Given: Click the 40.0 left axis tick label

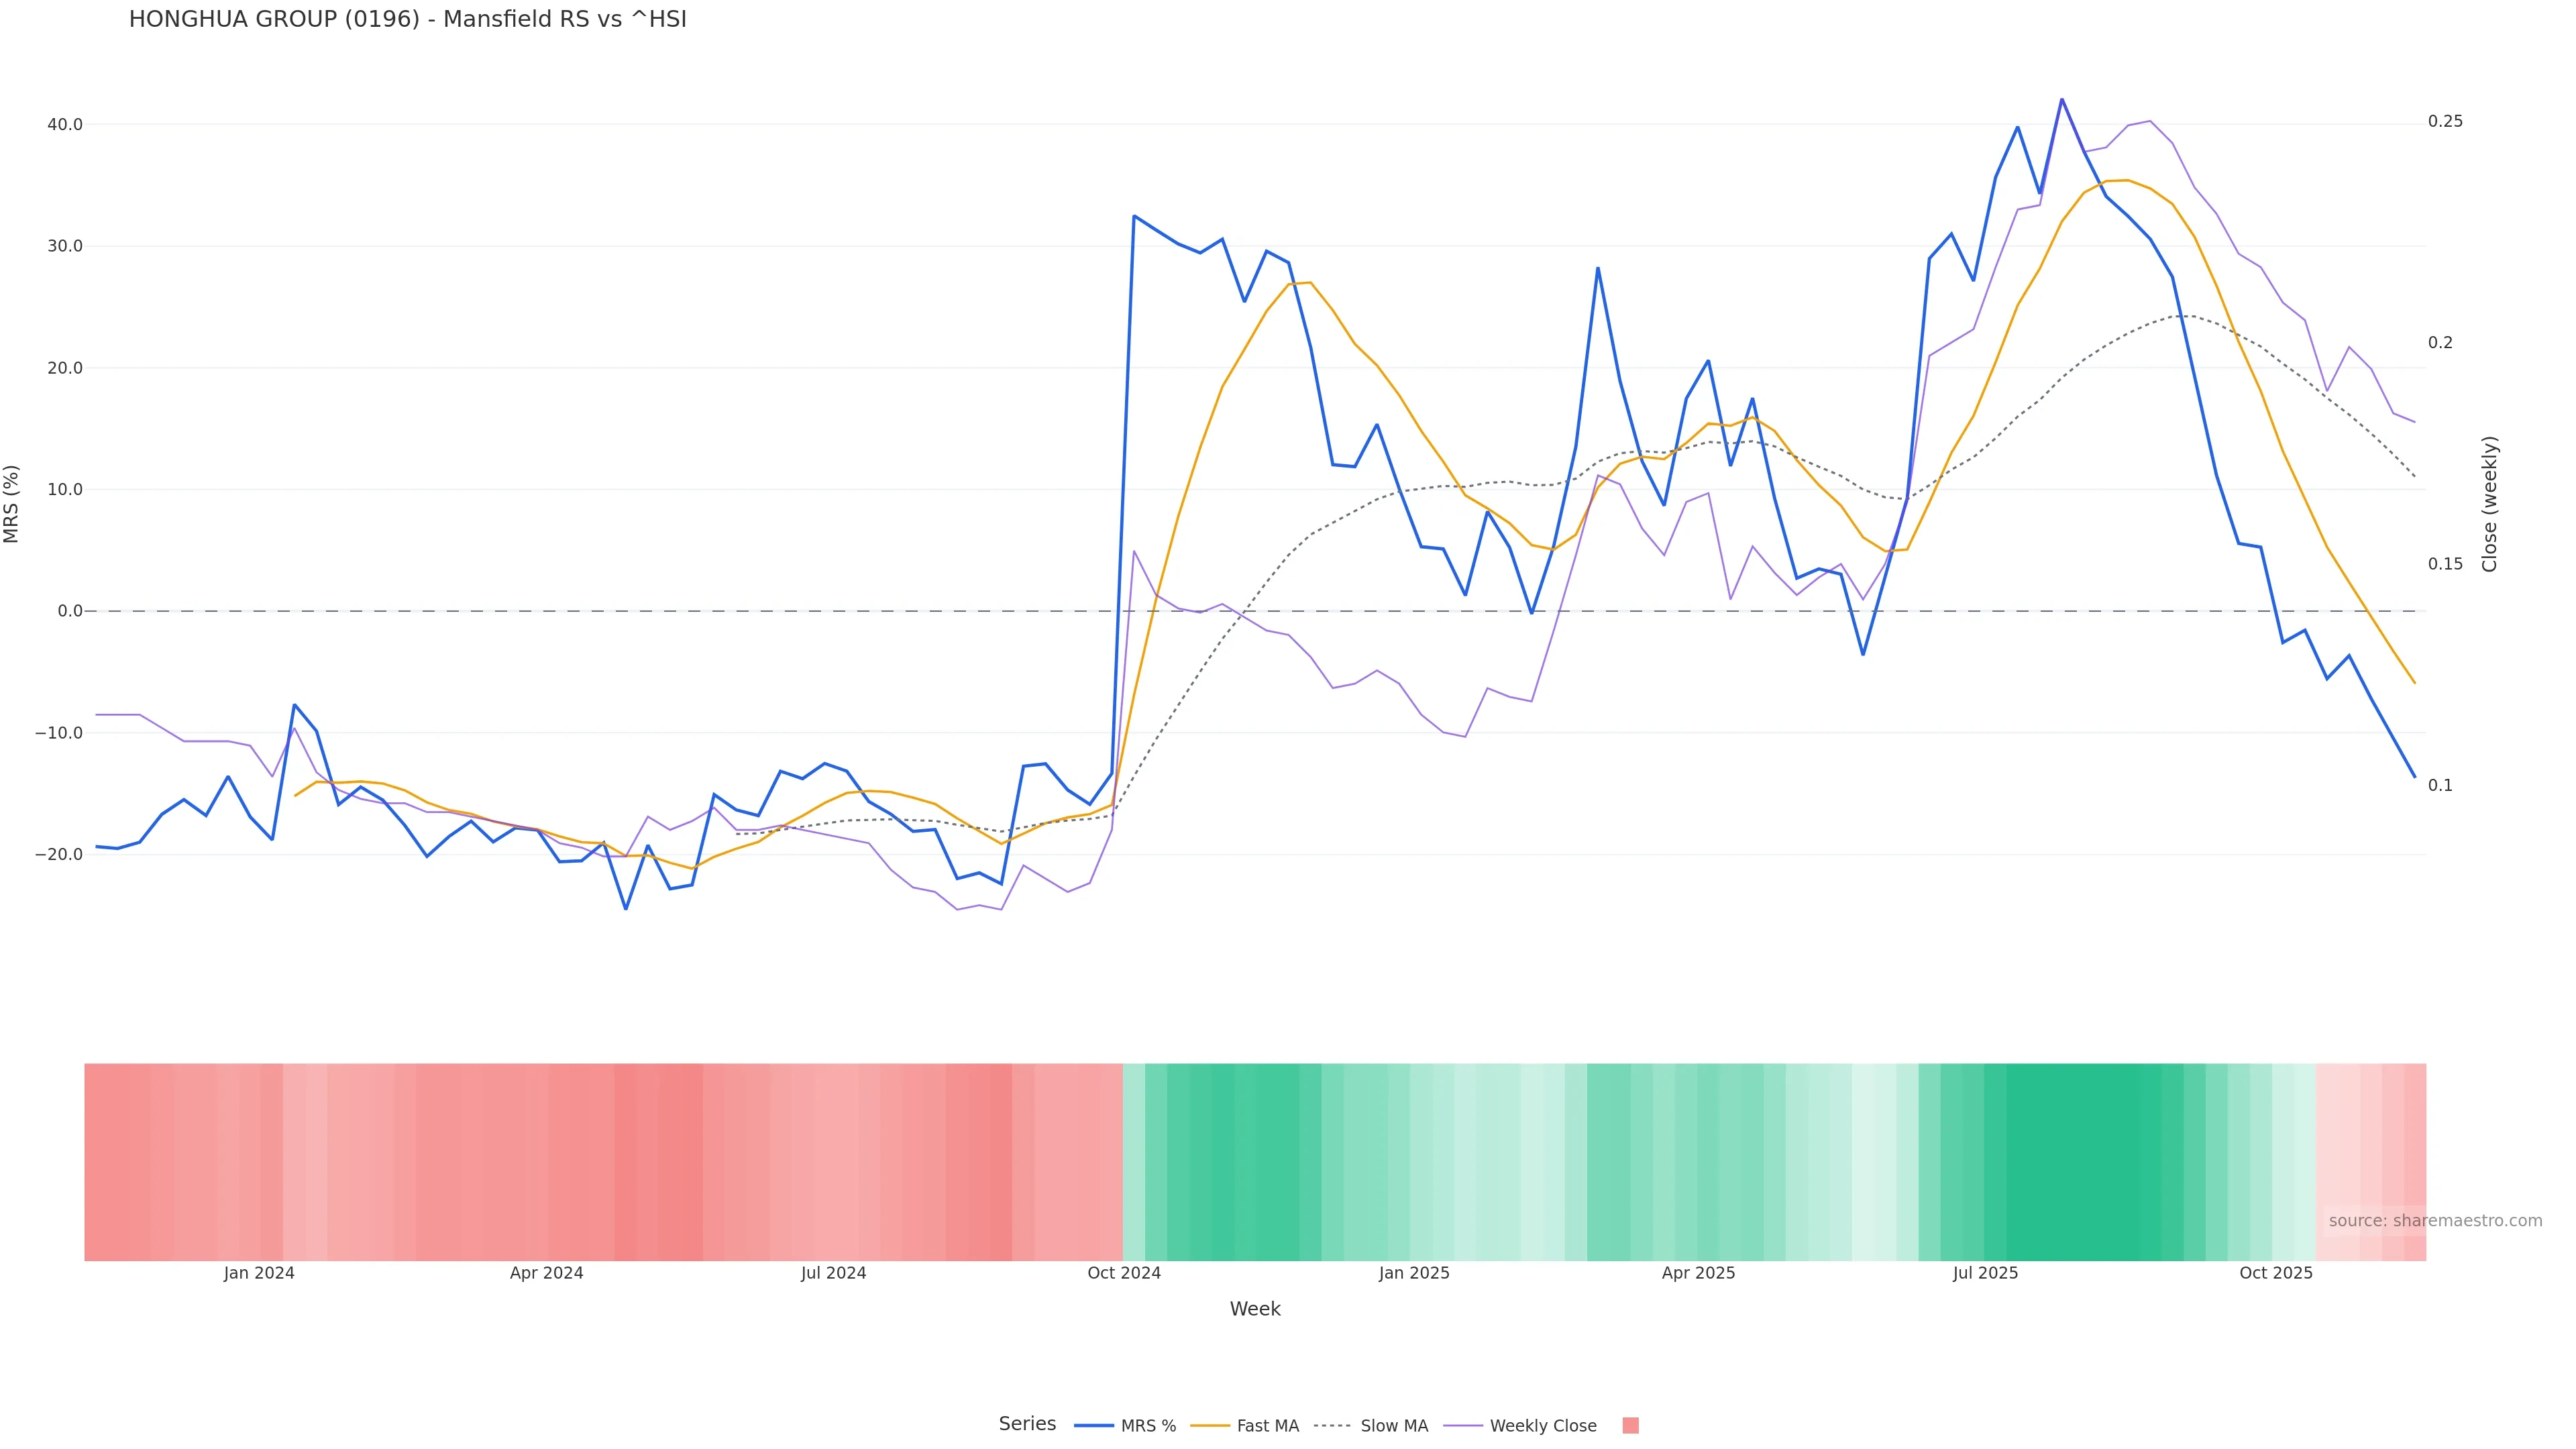Looking at the screenshot, I should click(x=65, y=124).
